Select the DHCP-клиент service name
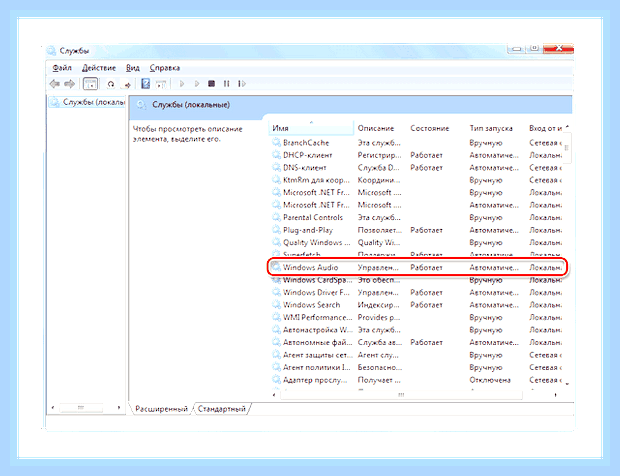 pos(308,155)
